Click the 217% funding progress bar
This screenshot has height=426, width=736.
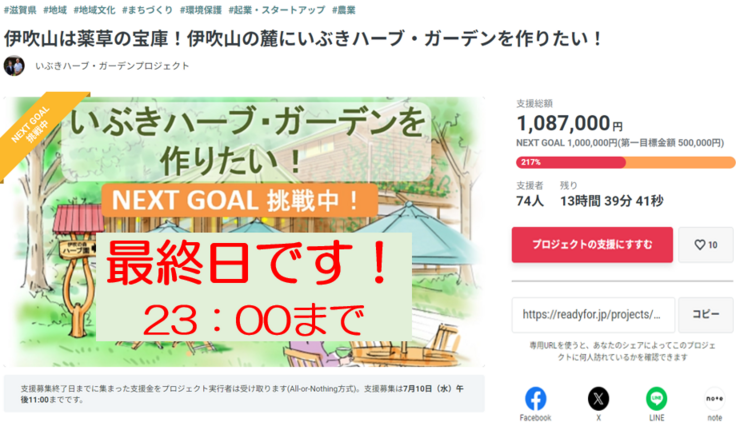[x=625, y=162]
